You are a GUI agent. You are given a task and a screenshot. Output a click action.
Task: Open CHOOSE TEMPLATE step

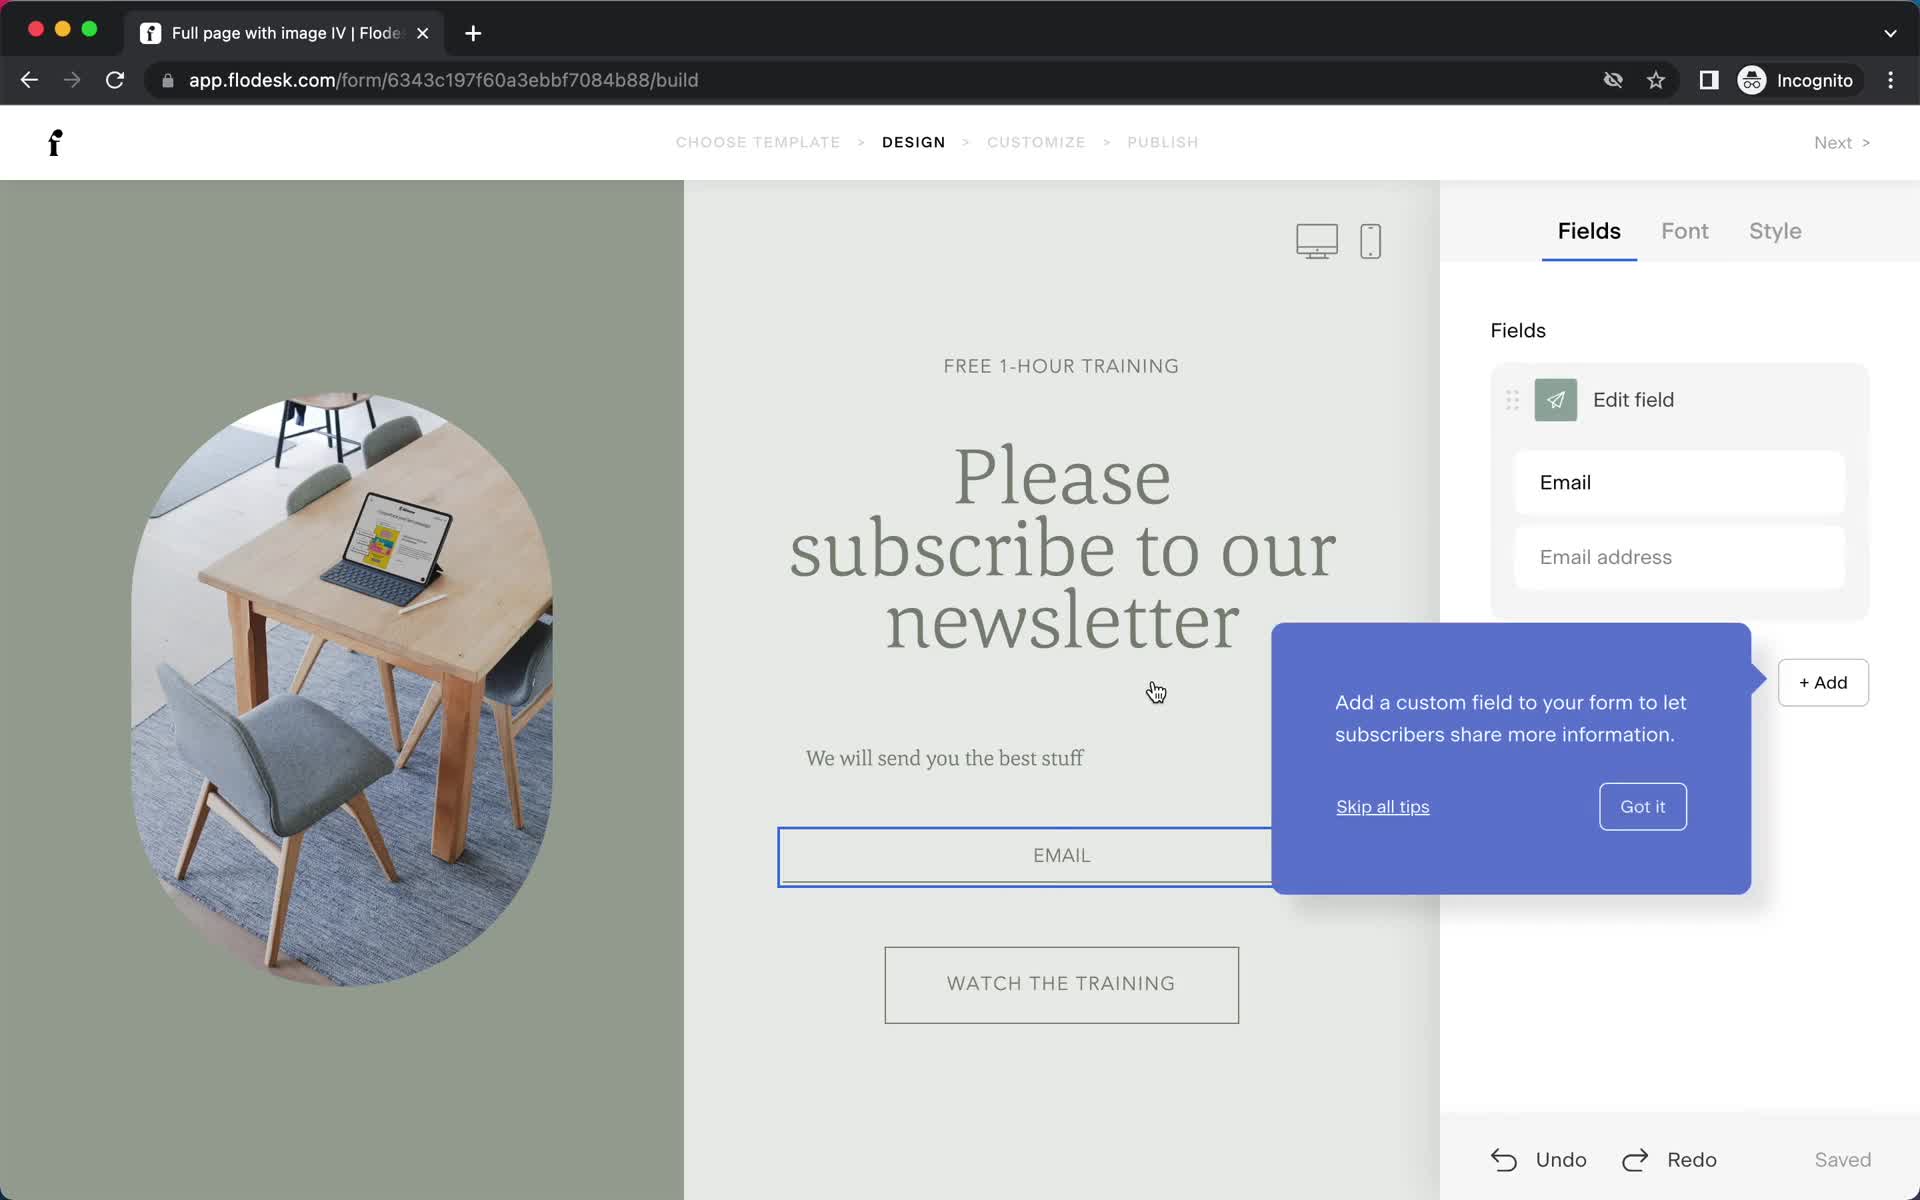tap(756, 141)
